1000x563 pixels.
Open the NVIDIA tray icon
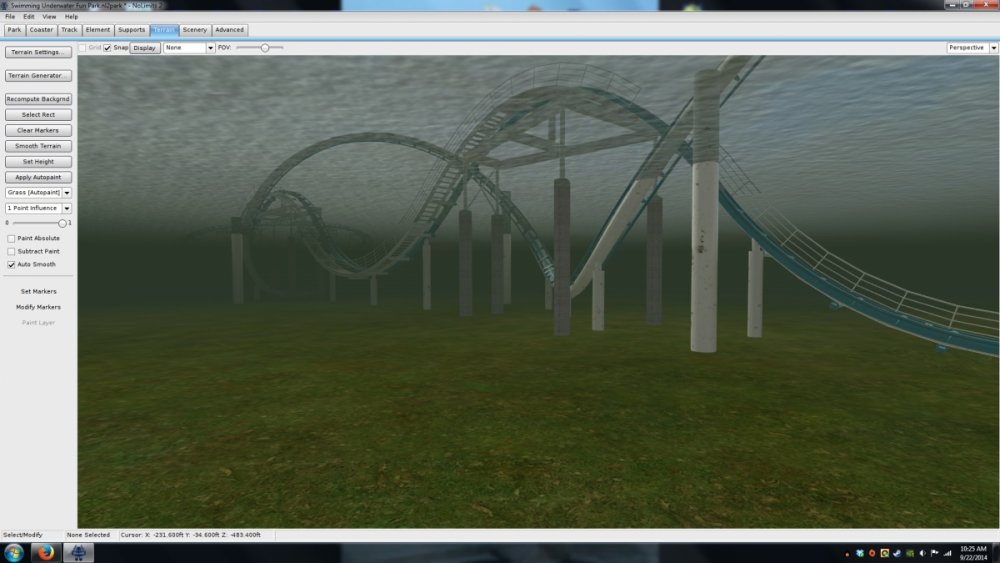pyautogui.click(x=909, y=553)
